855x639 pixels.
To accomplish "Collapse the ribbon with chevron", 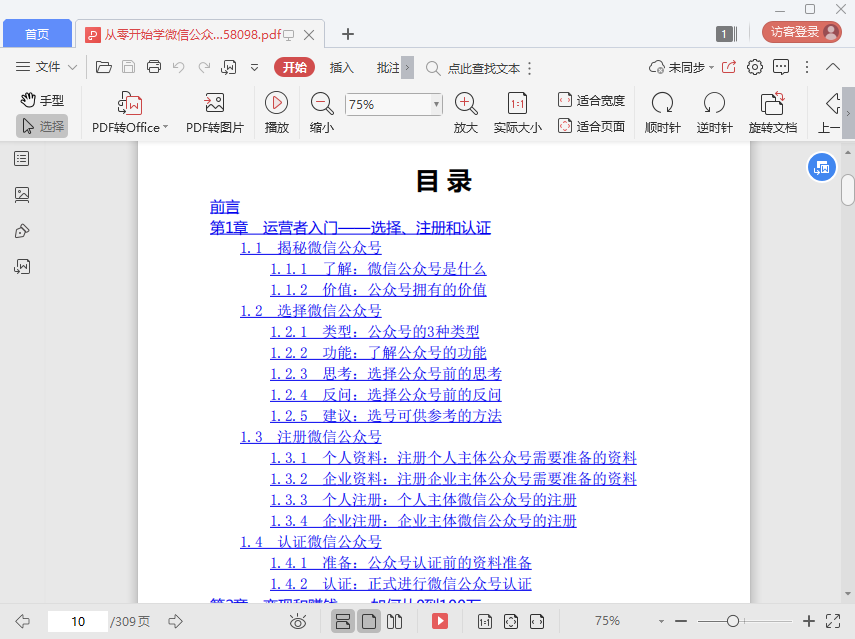I will pos(833,67).
